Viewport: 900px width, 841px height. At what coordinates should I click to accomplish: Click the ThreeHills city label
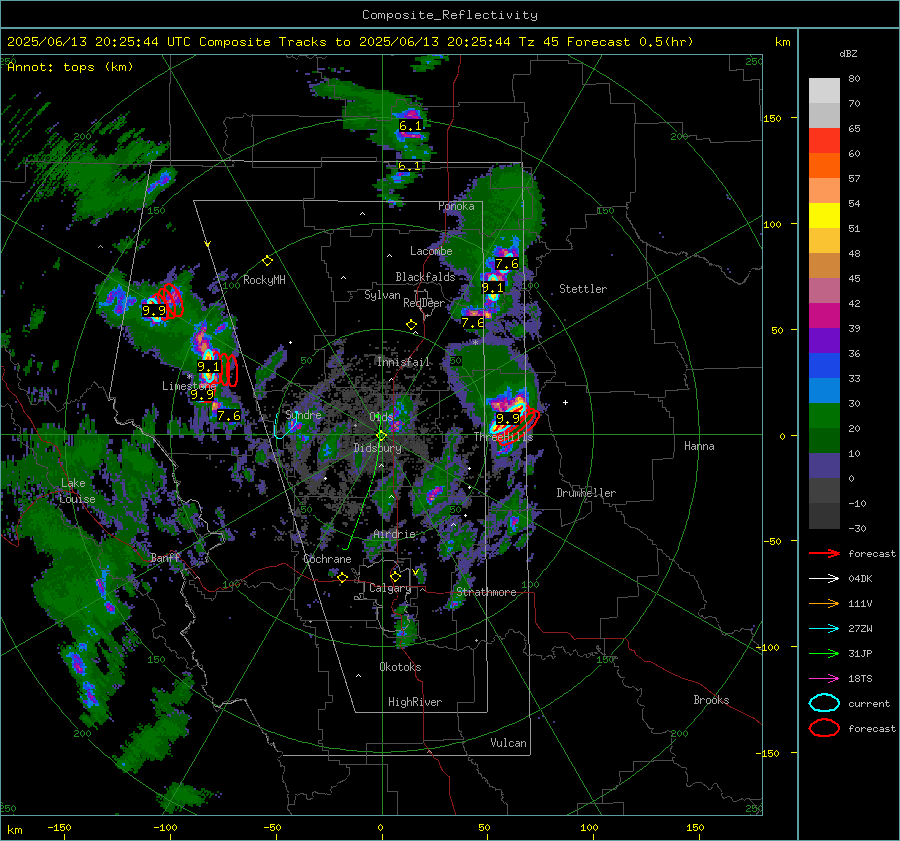click(503, 437)
